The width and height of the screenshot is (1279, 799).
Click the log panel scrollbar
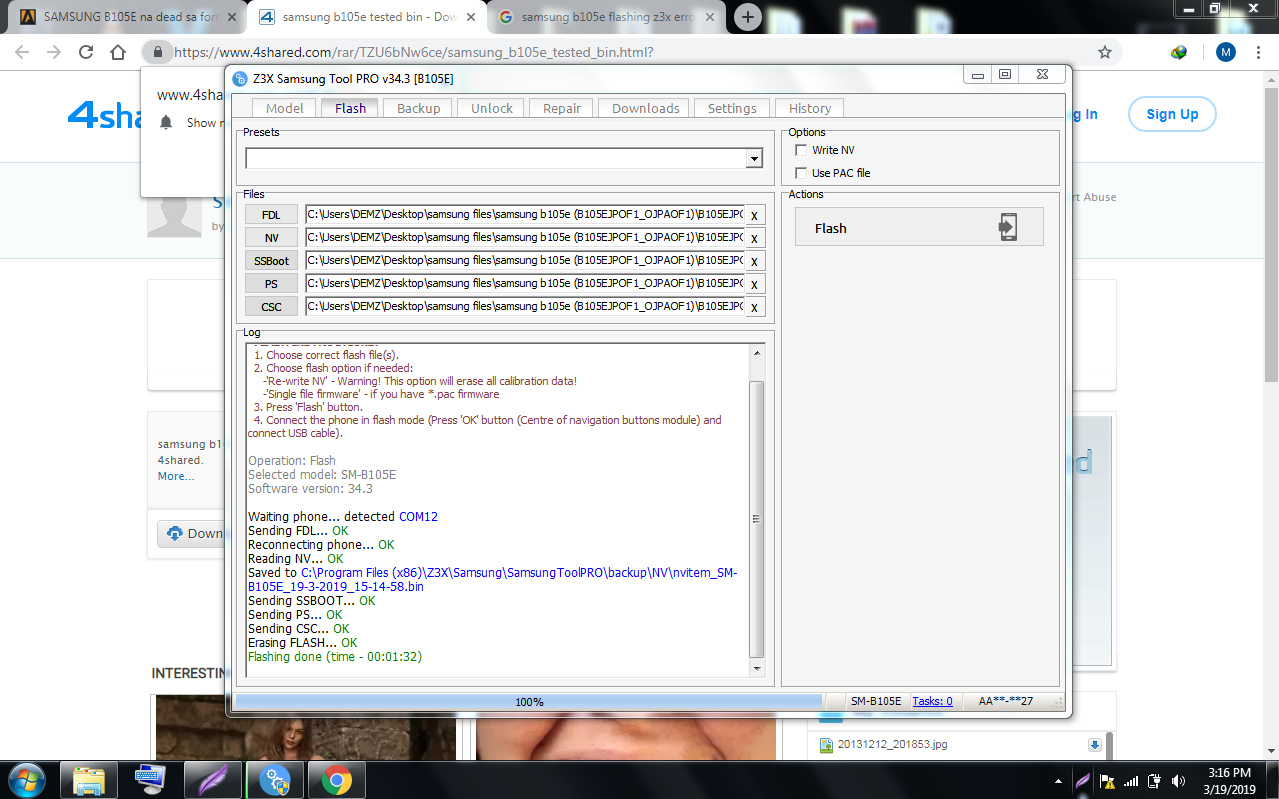click(x=756, y=518)
